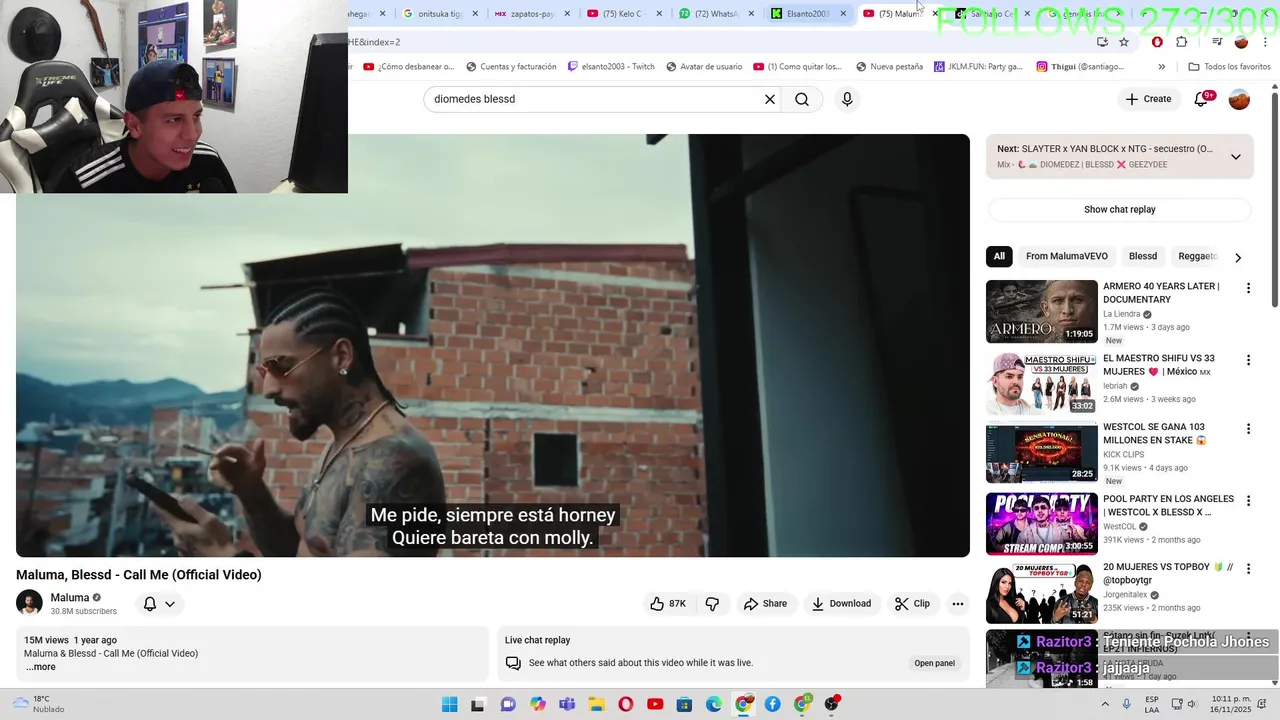The image size is (1280, 720).
Task: Select the All filter chip
Action: (999, 256)
